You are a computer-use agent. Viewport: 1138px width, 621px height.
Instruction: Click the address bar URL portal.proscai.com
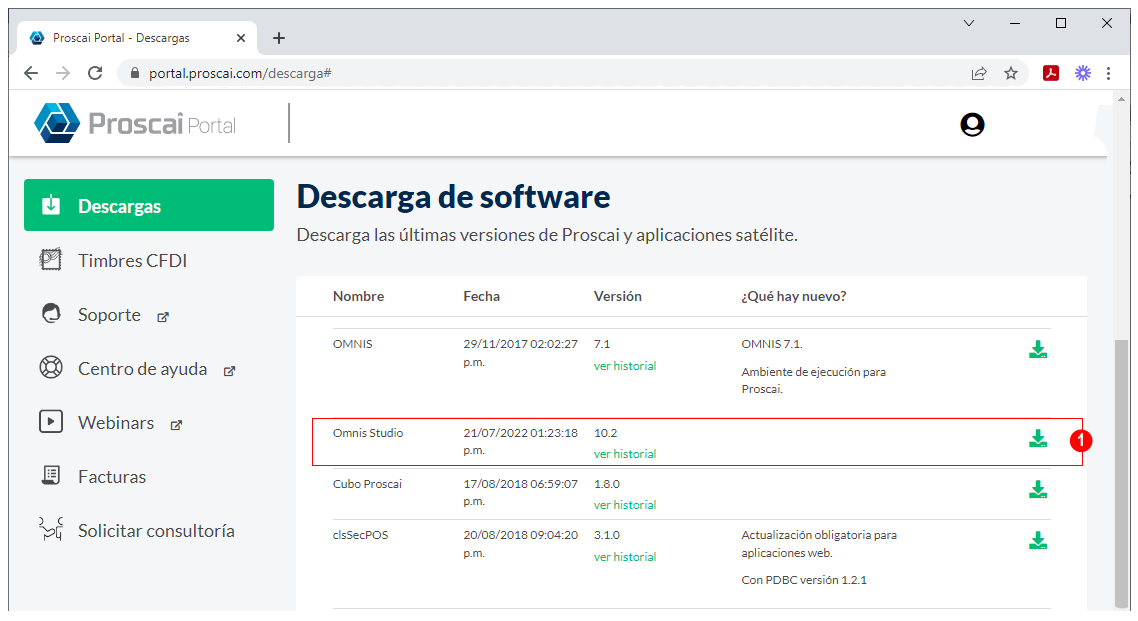[x=240, y=73]
